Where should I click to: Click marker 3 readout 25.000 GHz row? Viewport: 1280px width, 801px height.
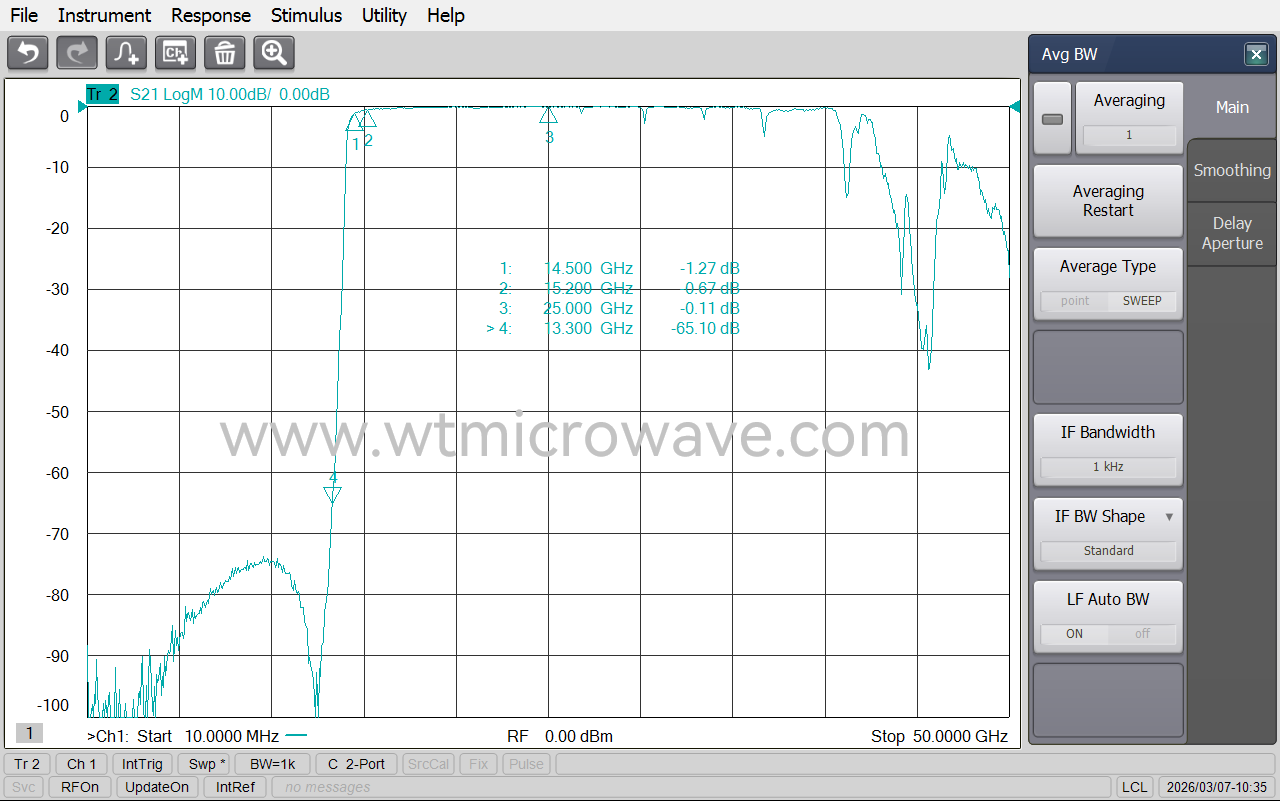[620, 308]
